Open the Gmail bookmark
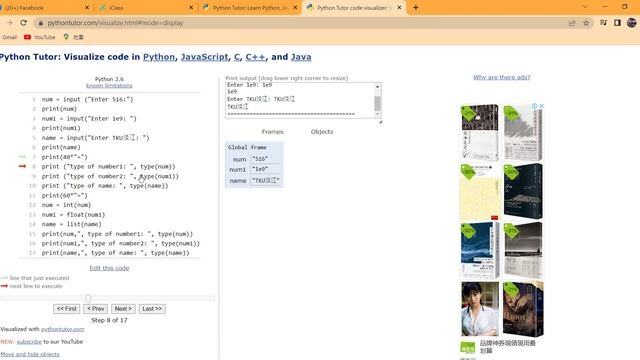The width and height of the screenshot is (640, 360). click(x=9, y=37)
